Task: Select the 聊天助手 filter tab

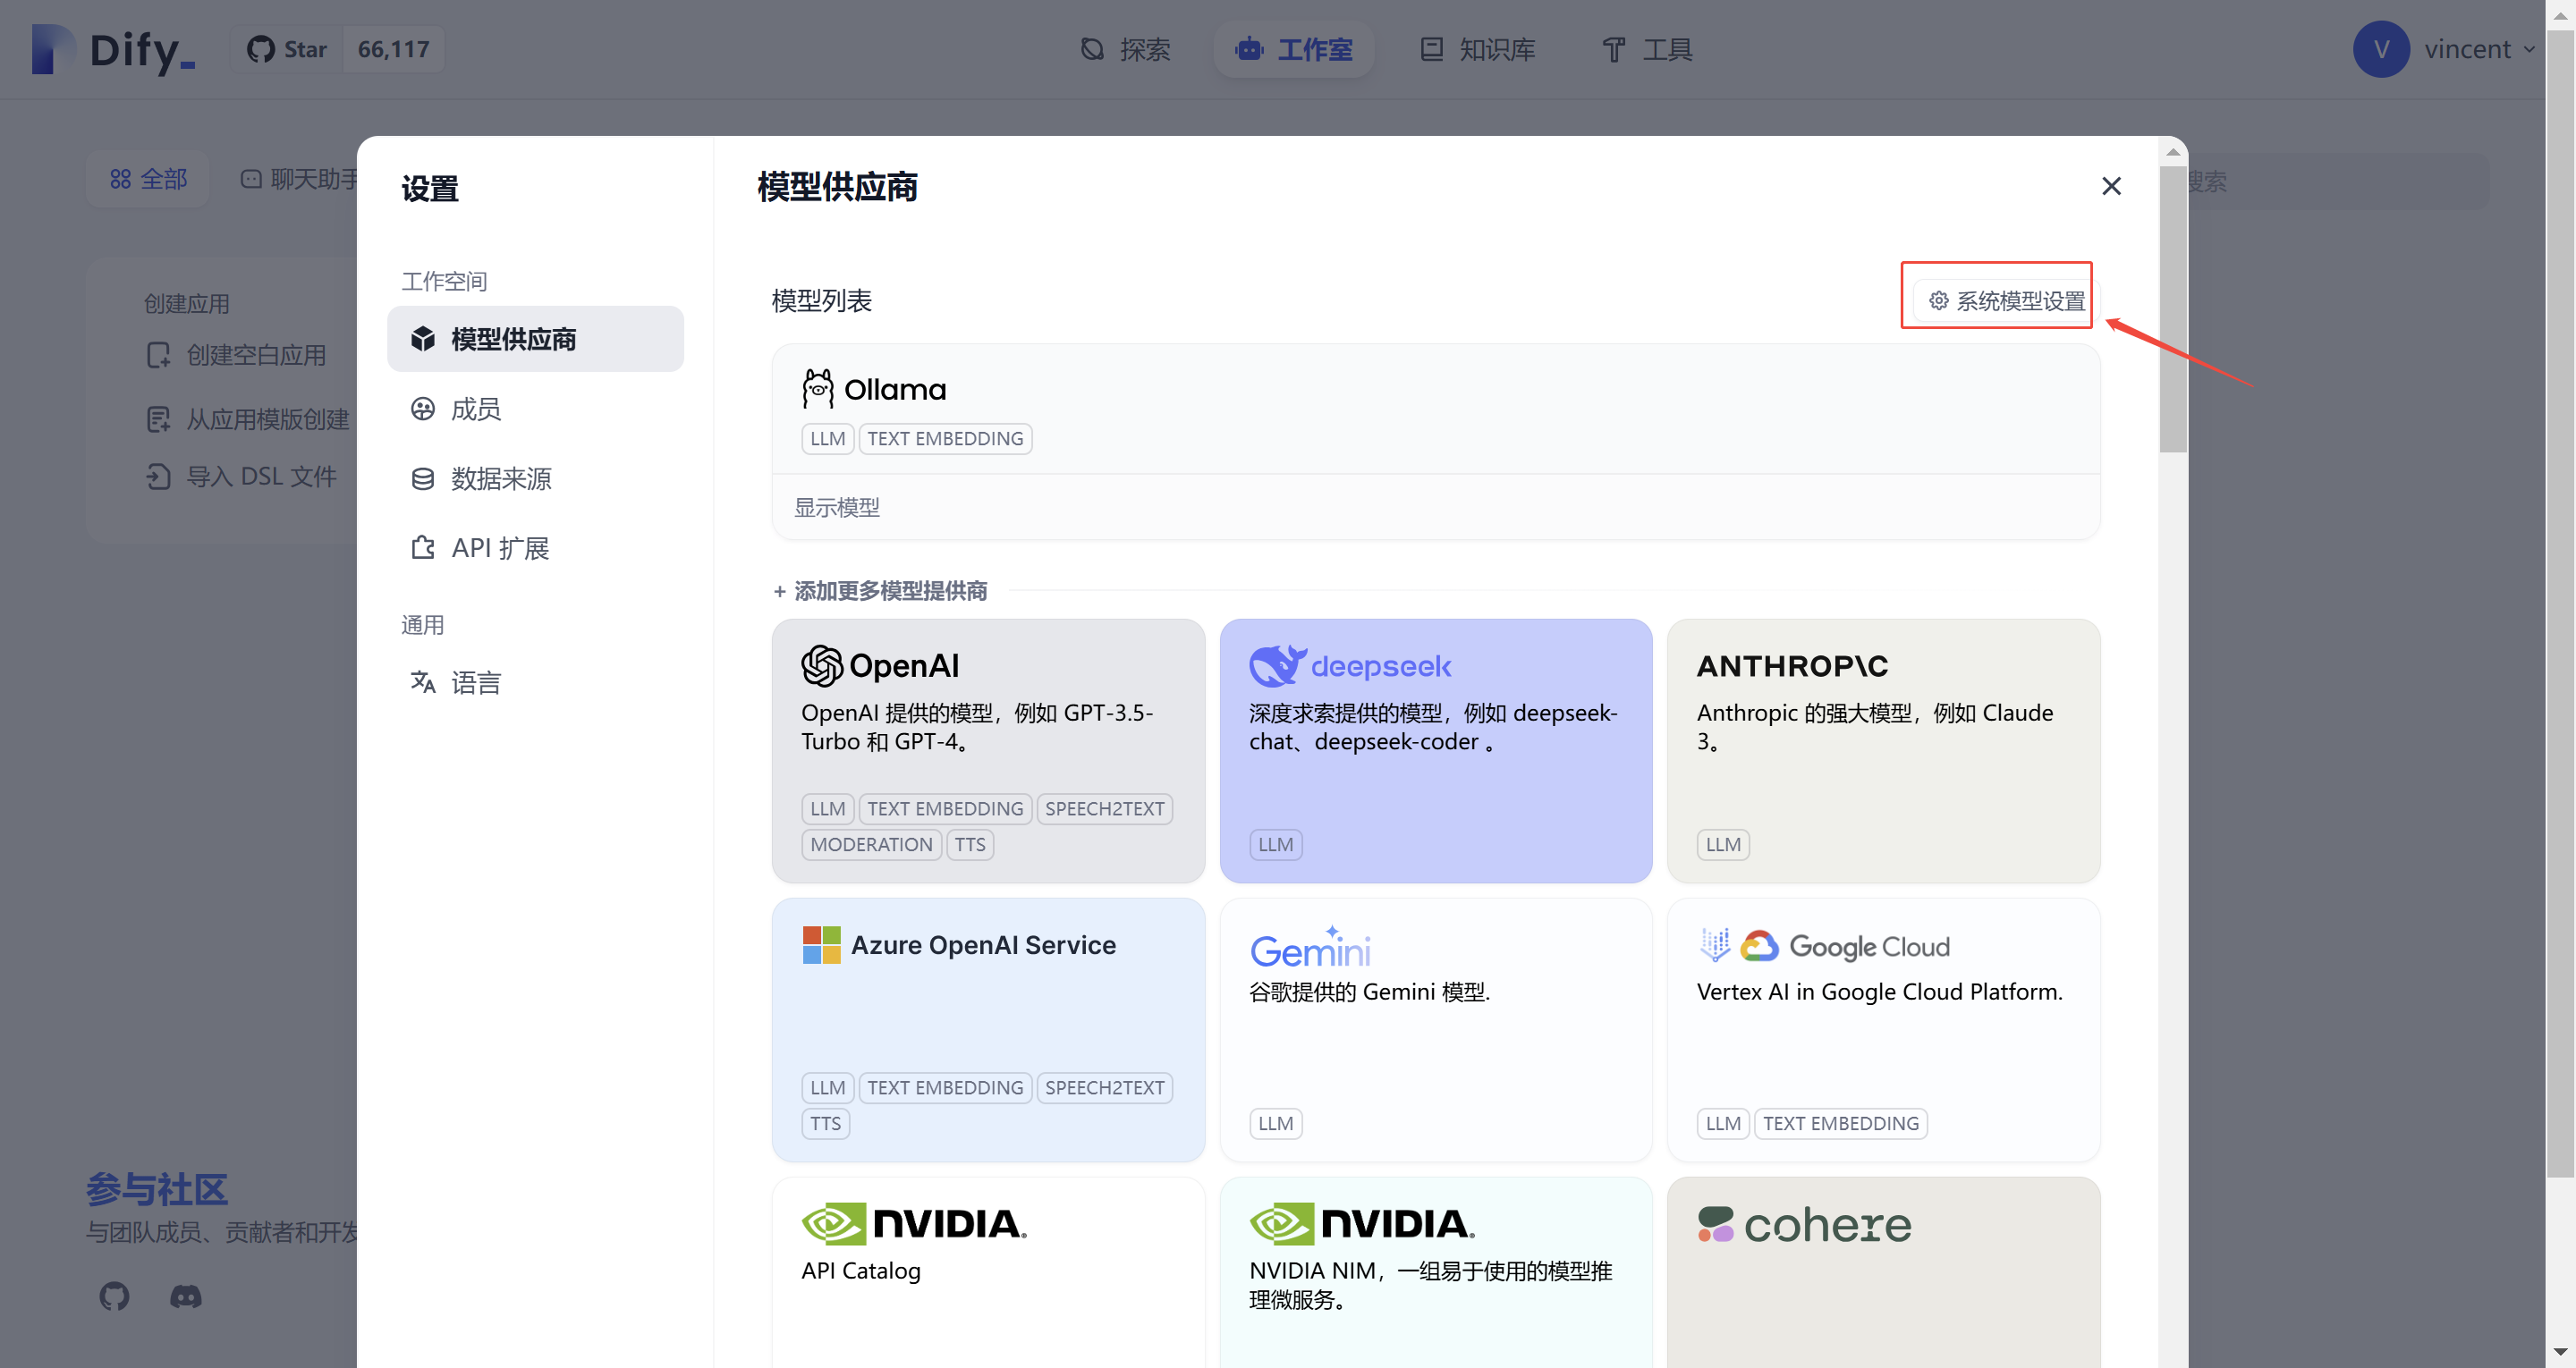Action: [x=298, y=179]
